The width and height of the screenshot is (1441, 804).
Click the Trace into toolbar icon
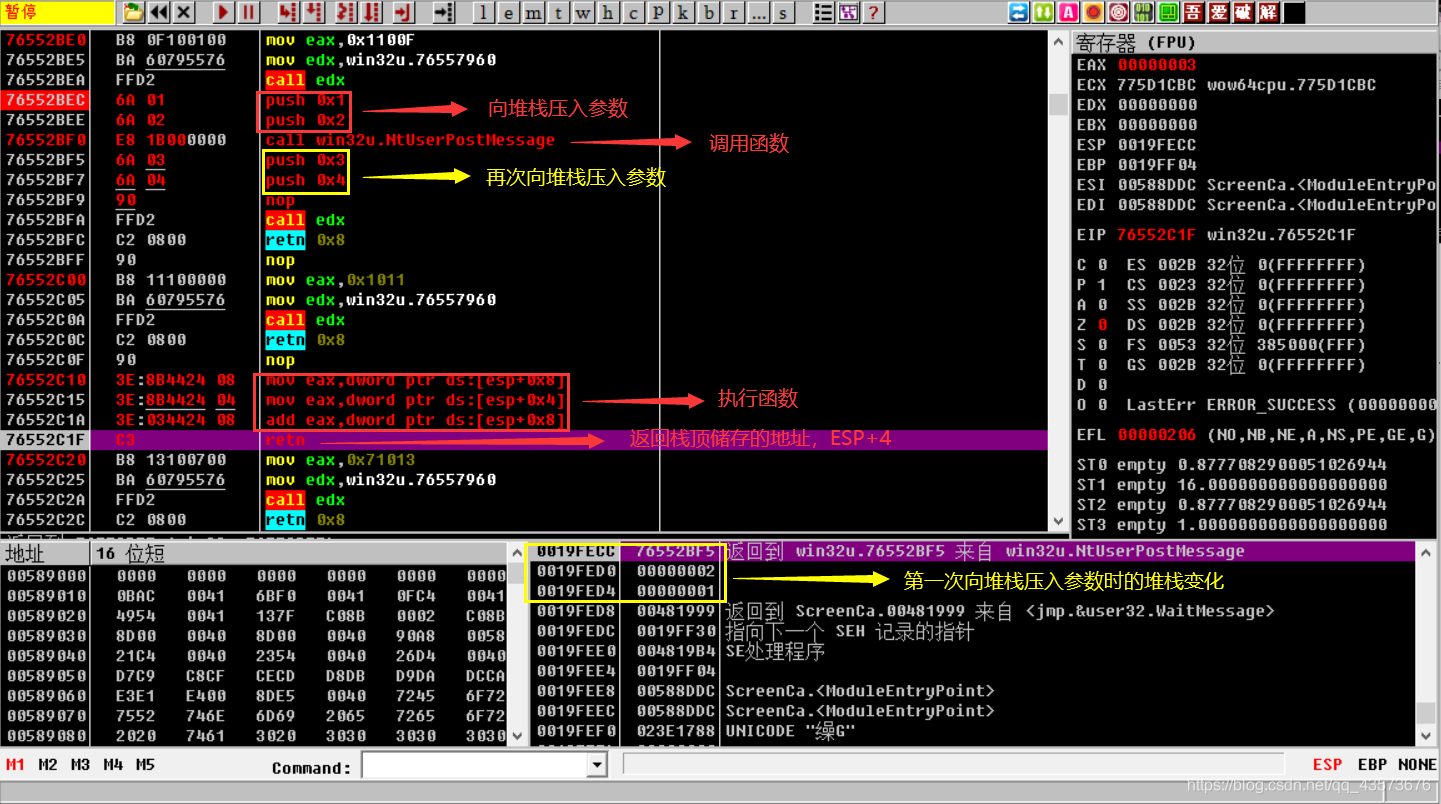tap(346, 13)
